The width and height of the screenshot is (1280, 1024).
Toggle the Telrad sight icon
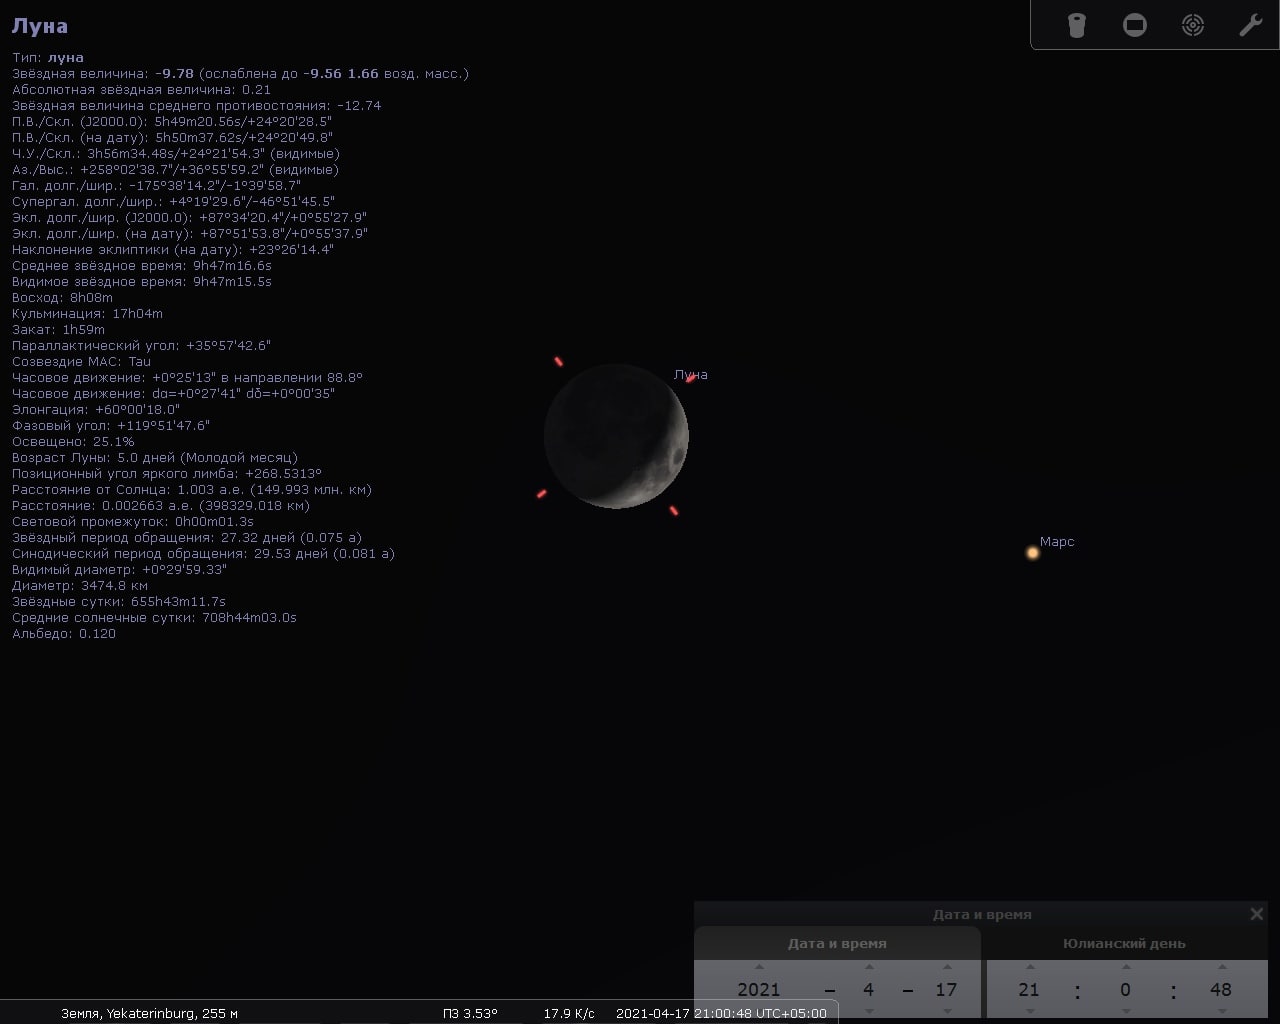(1193, 25)
